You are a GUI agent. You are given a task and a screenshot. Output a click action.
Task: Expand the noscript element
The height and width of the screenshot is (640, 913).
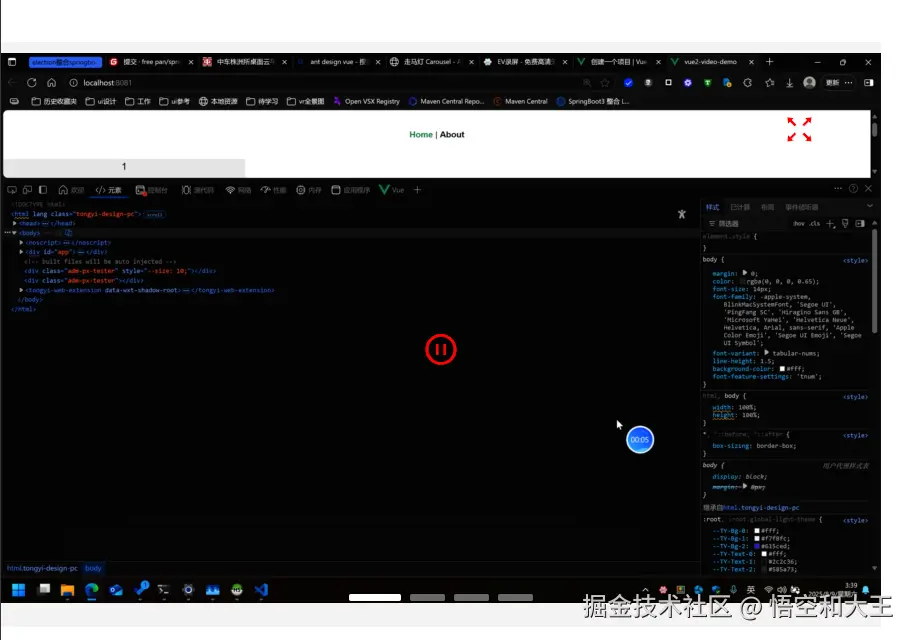click(x=22, y=243)
